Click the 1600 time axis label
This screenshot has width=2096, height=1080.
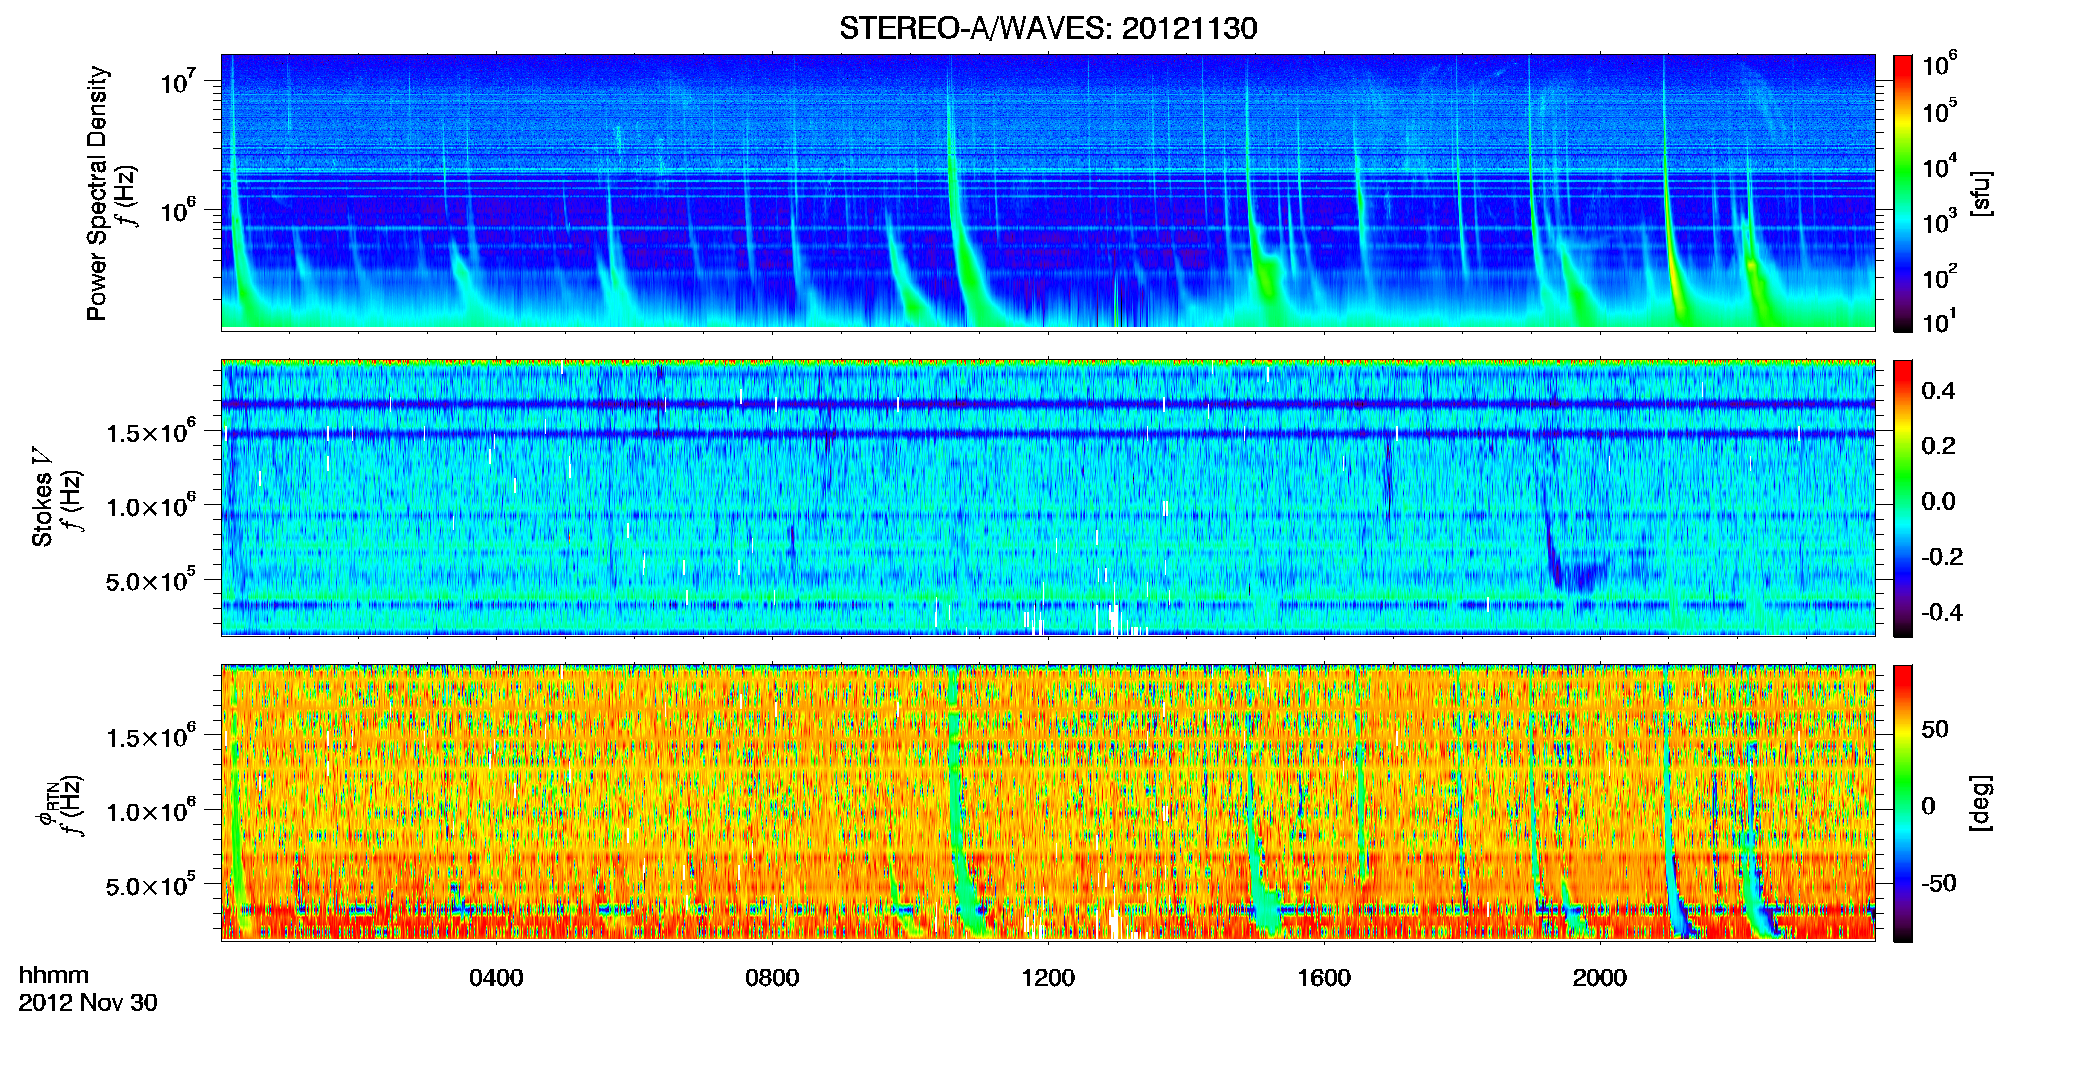(1324, 978)
